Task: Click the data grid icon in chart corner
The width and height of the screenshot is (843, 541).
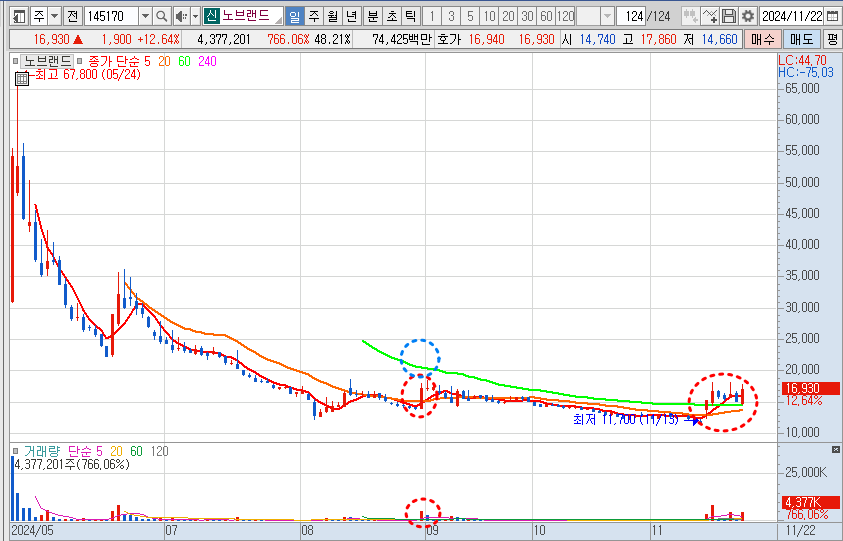Action: coord(22,79)
